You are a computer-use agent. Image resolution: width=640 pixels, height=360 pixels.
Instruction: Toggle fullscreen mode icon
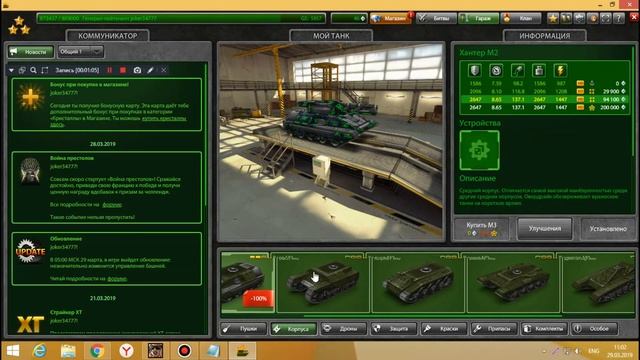coord(606,18)
